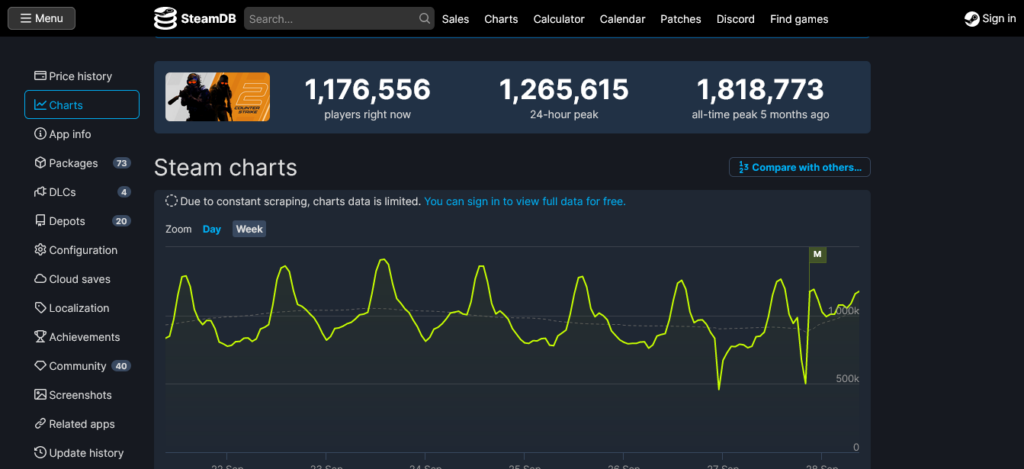Click the DLCs puzzle icon
The image size is (1024, 469).
click(x=40, y=192)
